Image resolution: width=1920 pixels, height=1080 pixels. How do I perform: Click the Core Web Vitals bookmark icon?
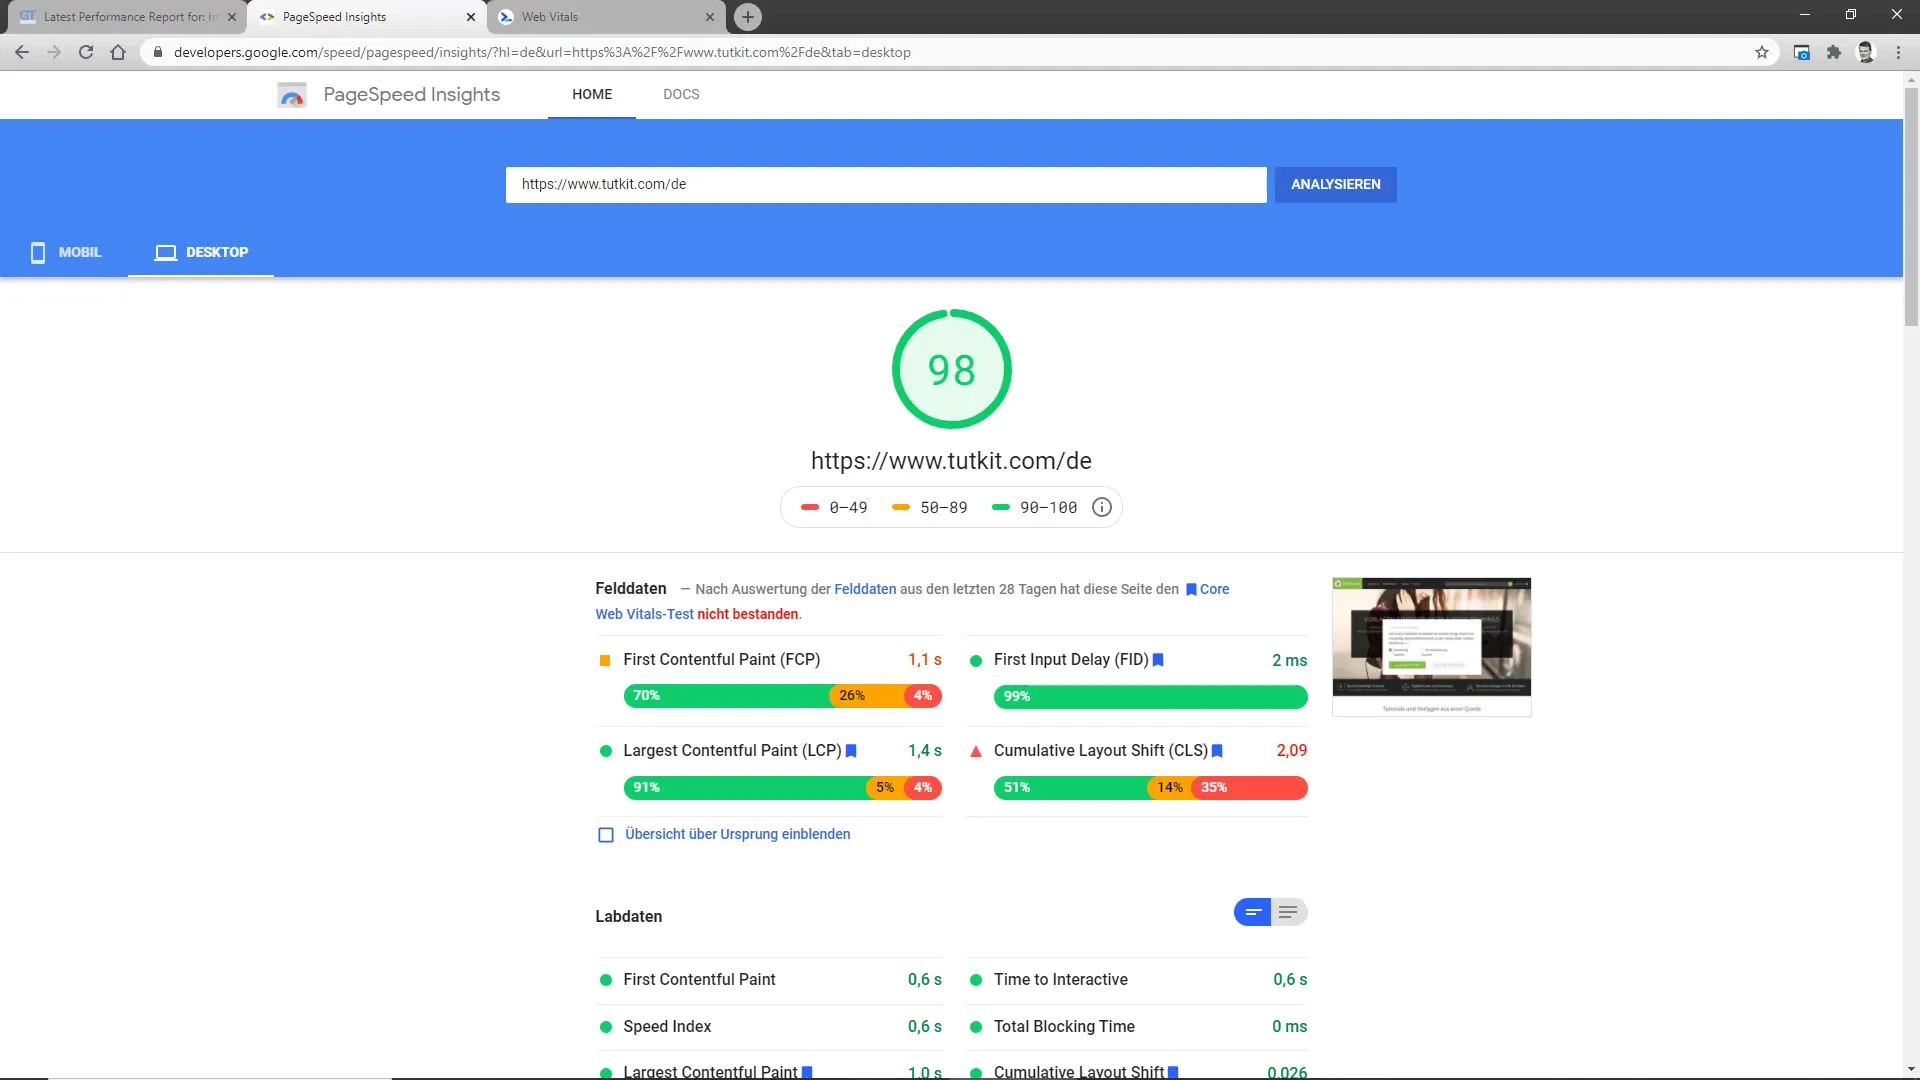click(1191, 590)
